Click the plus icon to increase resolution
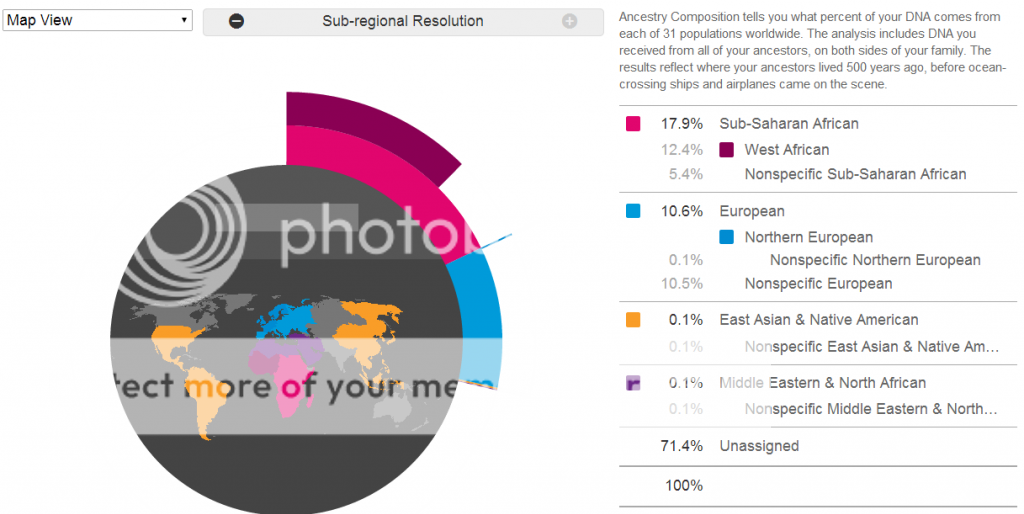 click(569, 22)
